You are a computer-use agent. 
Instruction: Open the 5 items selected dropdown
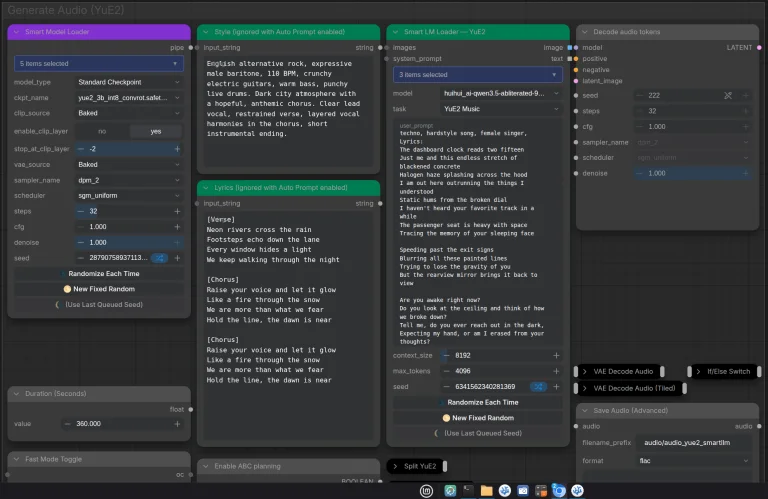click(99, 64)
